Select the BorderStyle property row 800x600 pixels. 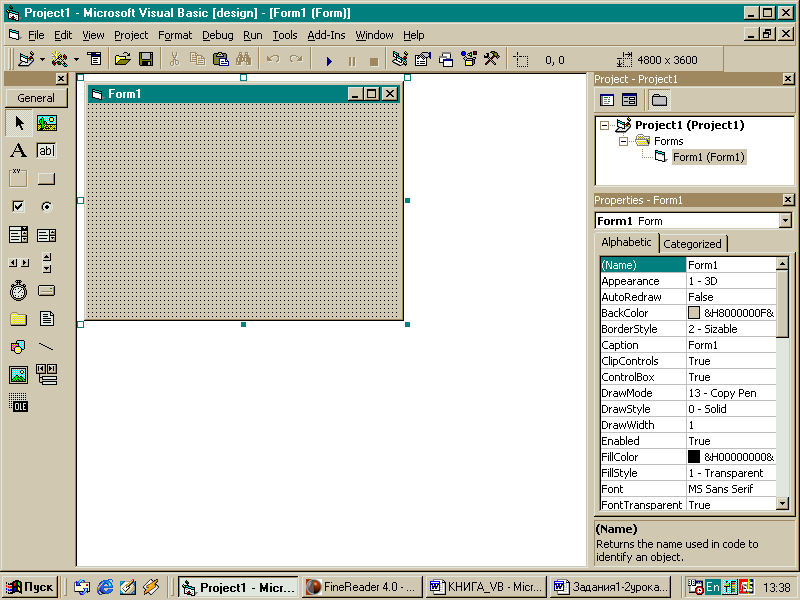(x=688, y=329)
